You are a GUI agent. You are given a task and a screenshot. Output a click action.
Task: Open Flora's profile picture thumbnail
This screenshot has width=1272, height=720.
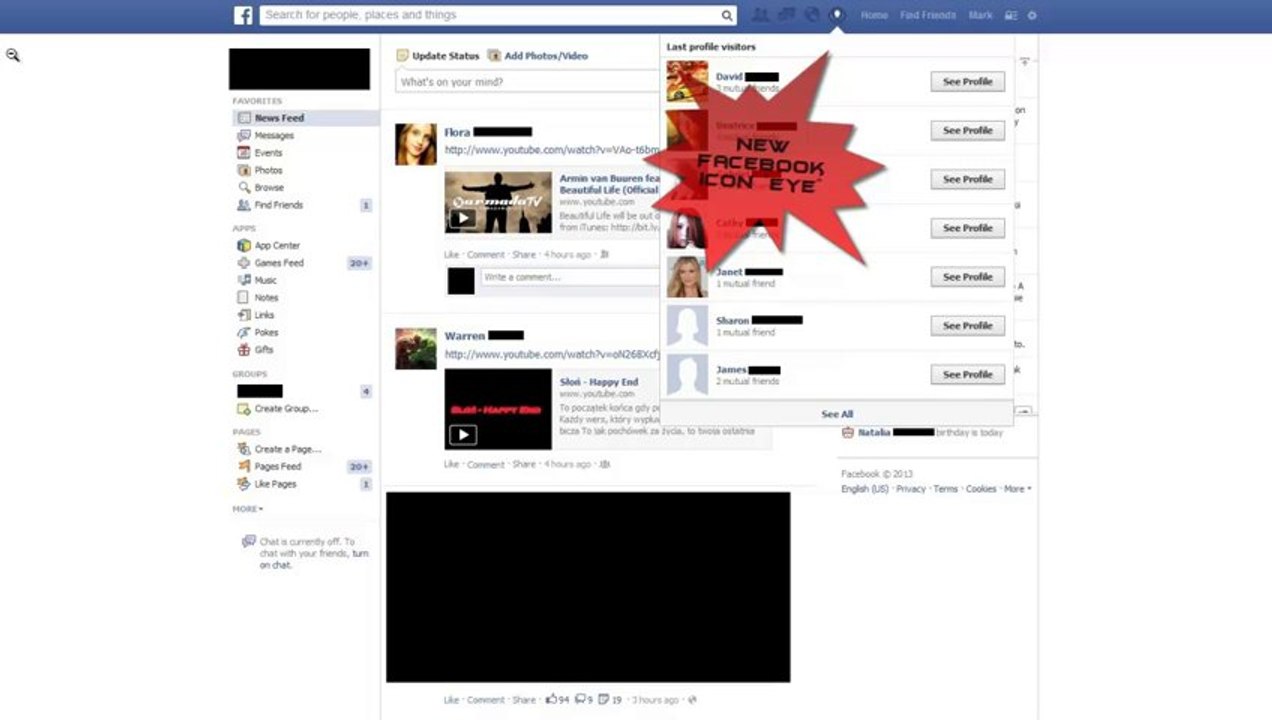pos(416,144)
